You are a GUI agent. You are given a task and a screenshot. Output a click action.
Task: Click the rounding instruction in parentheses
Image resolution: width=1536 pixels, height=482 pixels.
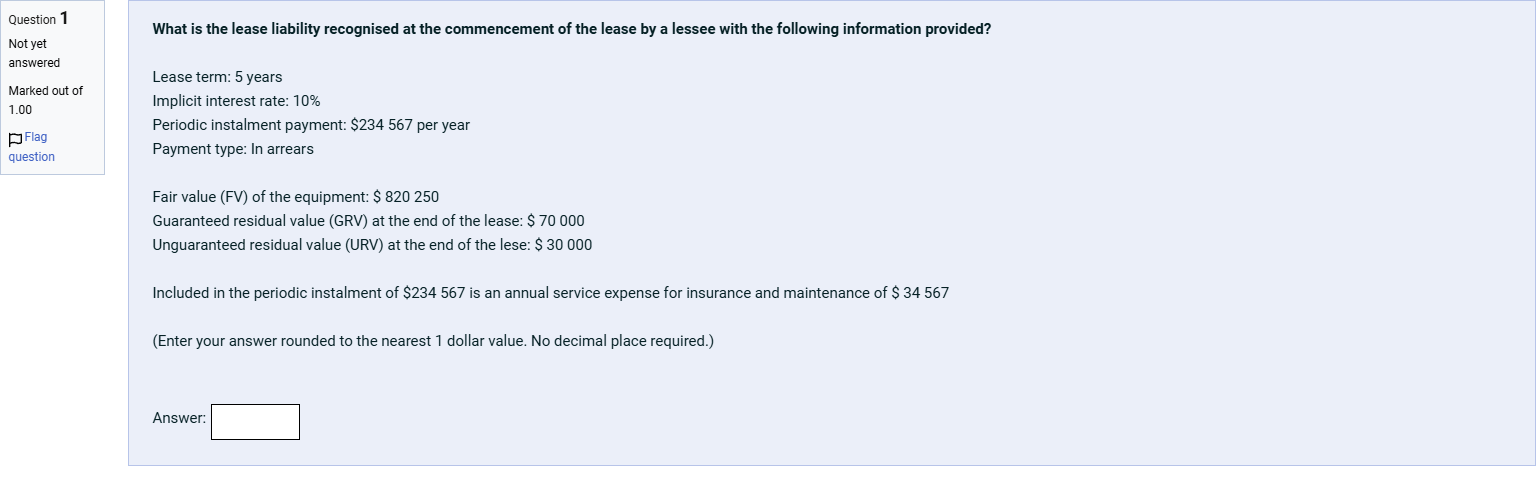tap(433, 341)
